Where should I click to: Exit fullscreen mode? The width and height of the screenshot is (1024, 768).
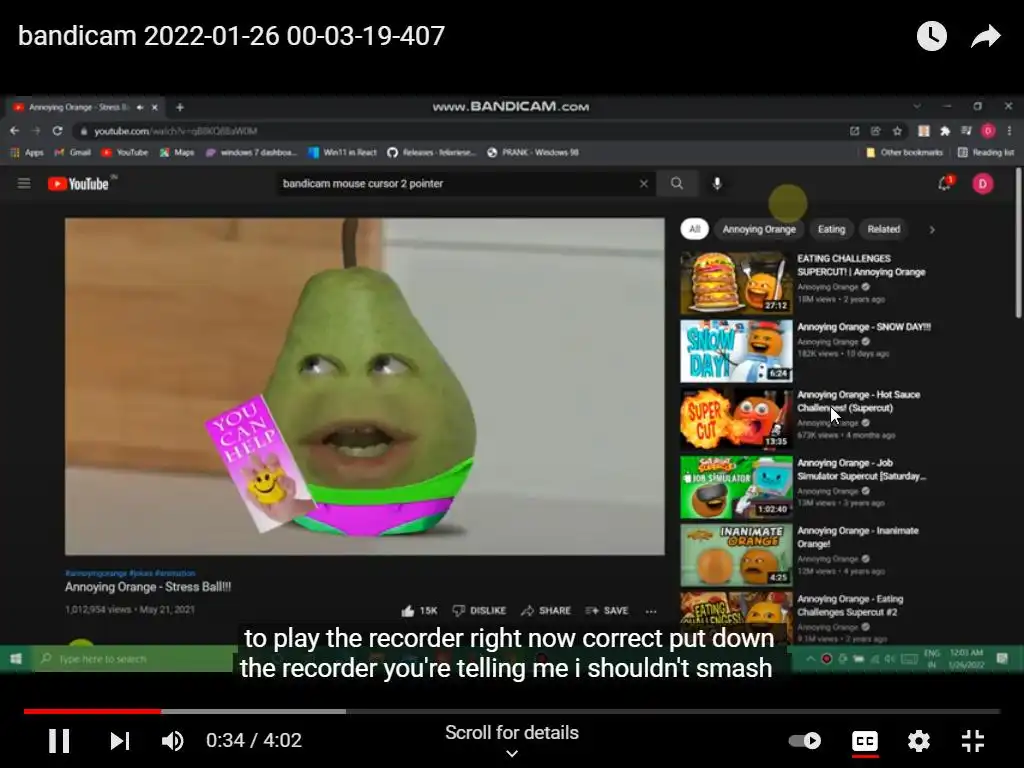click(x=973, y=741)
